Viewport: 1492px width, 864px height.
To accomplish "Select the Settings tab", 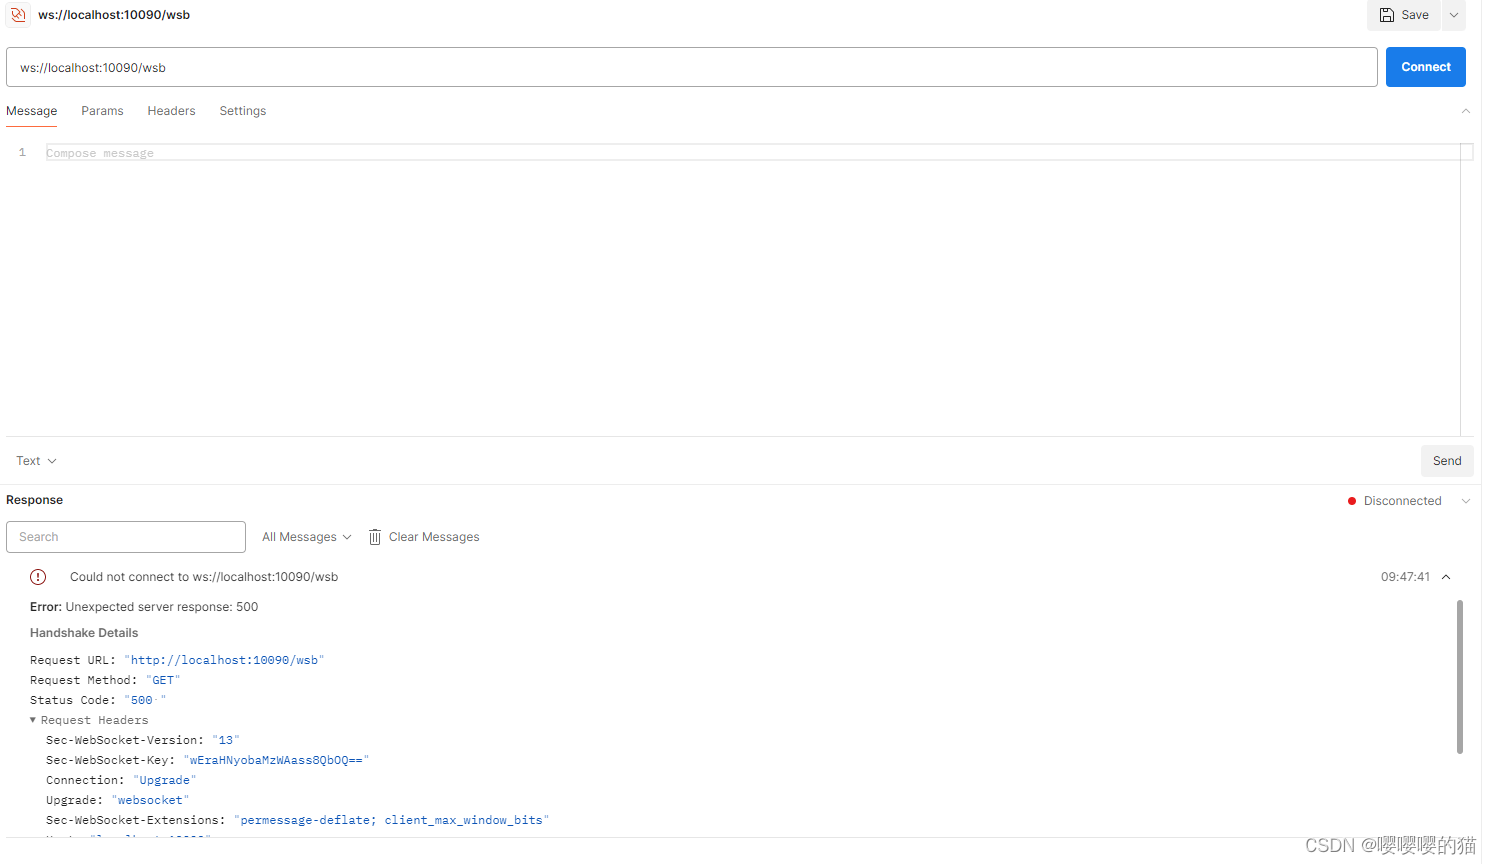I will (x=242, y=110).
